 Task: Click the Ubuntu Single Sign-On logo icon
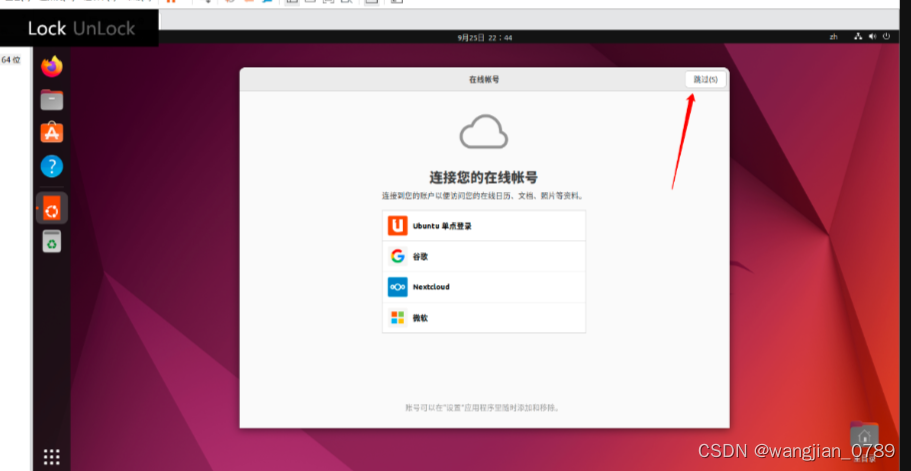[397, 225]
